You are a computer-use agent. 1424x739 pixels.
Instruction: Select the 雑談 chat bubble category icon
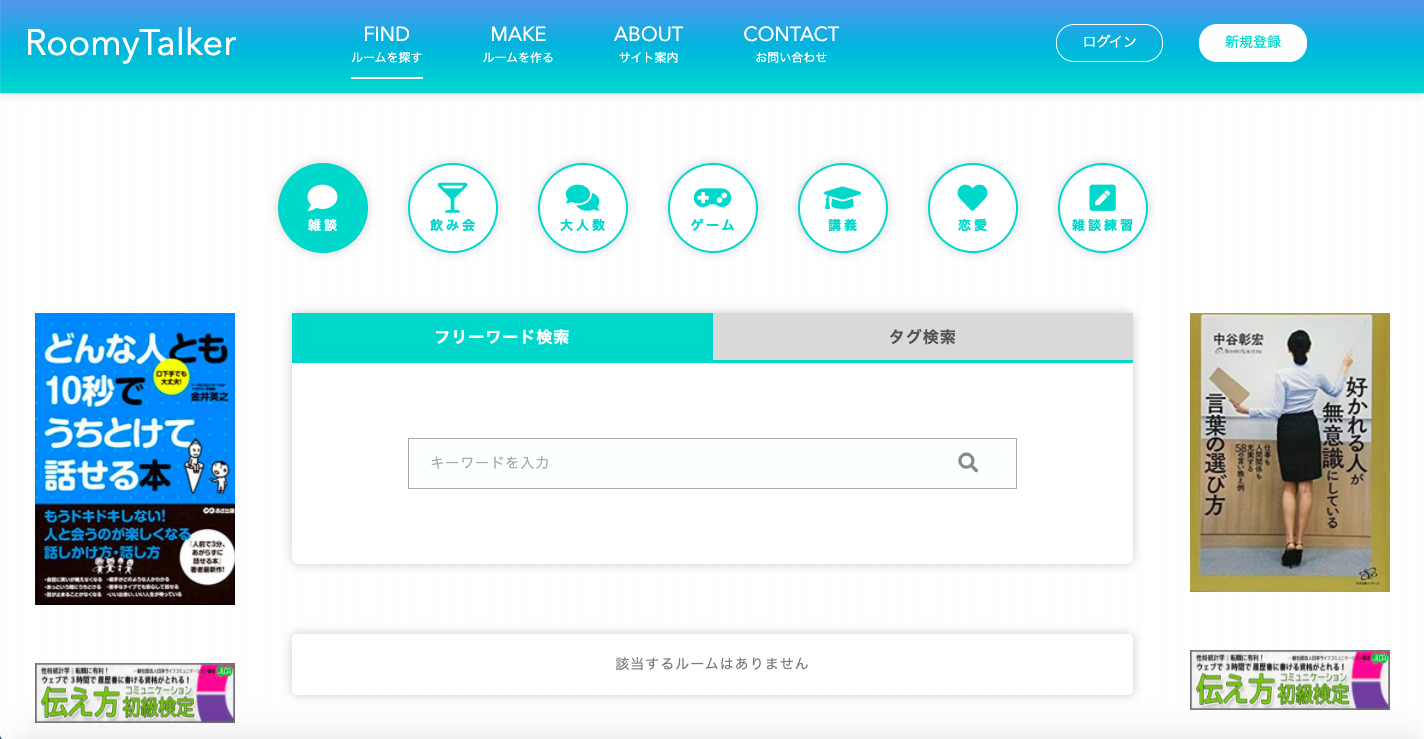[x=323, y=208]
